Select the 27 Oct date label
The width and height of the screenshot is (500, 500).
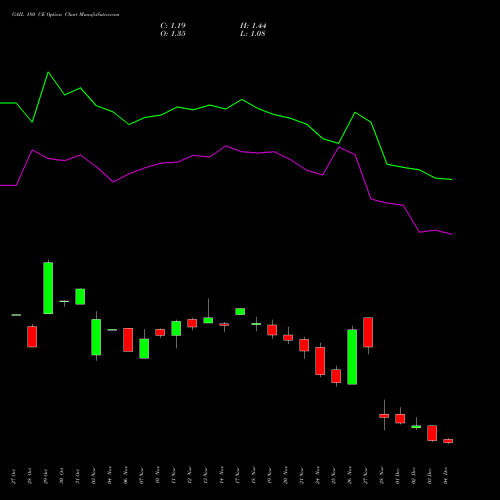(x=14, y=476)
